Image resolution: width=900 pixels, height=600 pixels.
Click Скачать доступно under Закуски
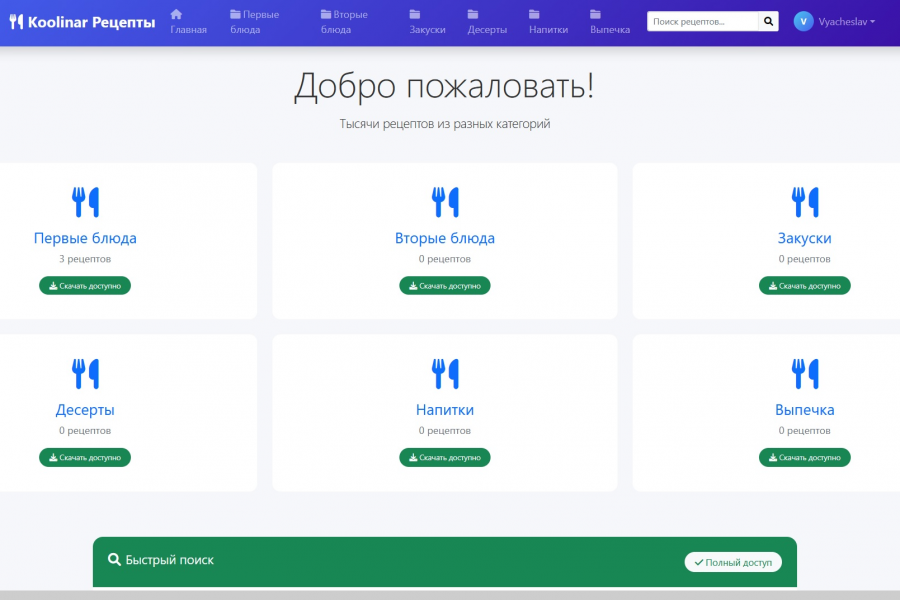click(x=805, y=285)
